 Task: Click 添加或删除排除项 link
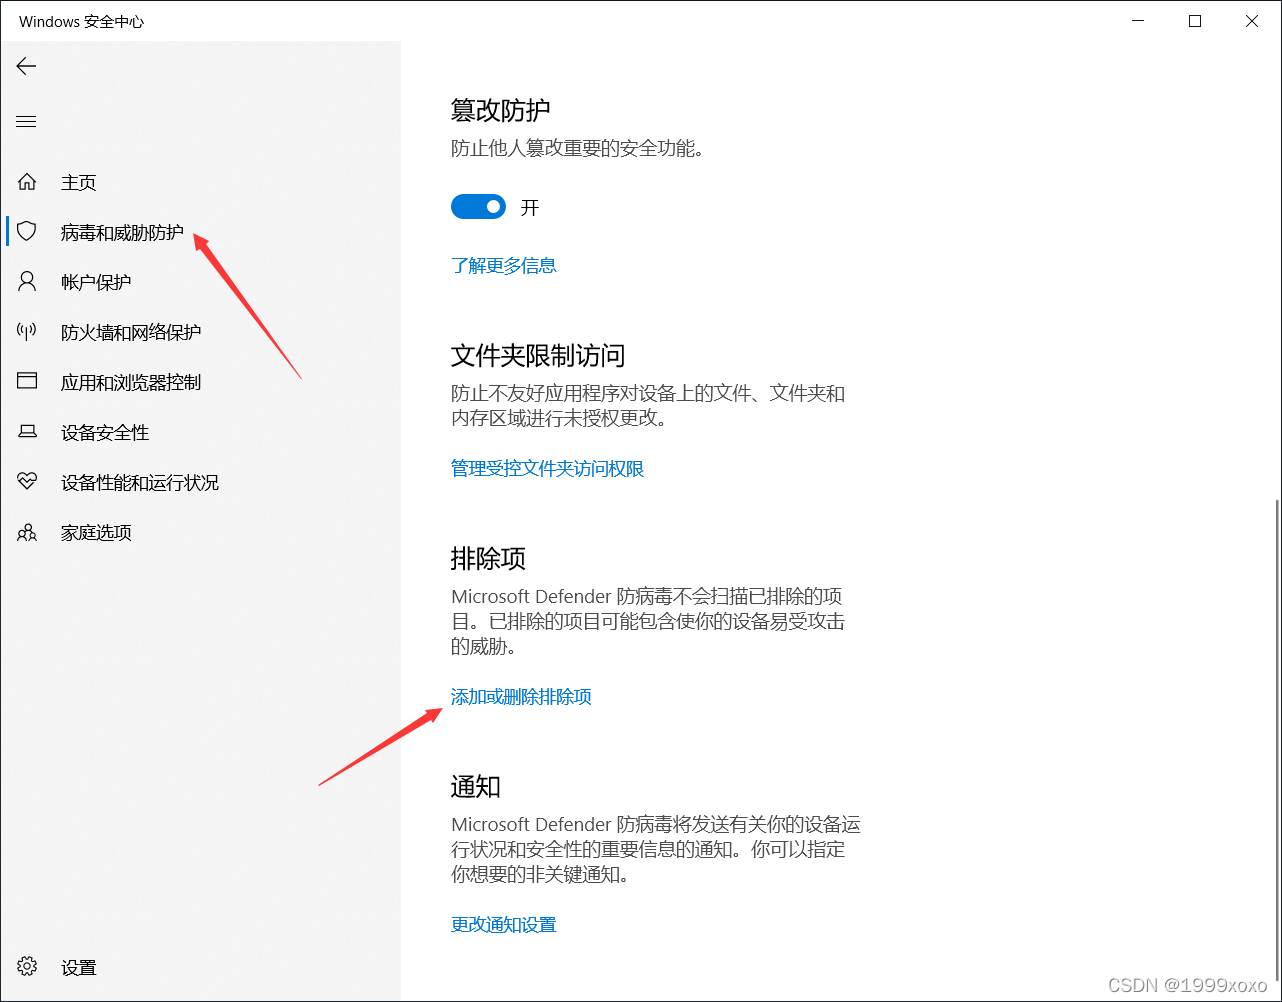[x=521, y=697]
